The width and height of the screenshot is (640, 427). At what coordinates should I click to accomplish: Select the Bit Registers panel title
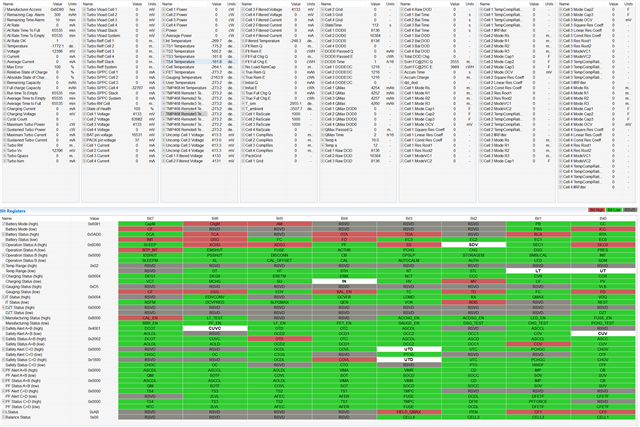click(x=13, y=211)
